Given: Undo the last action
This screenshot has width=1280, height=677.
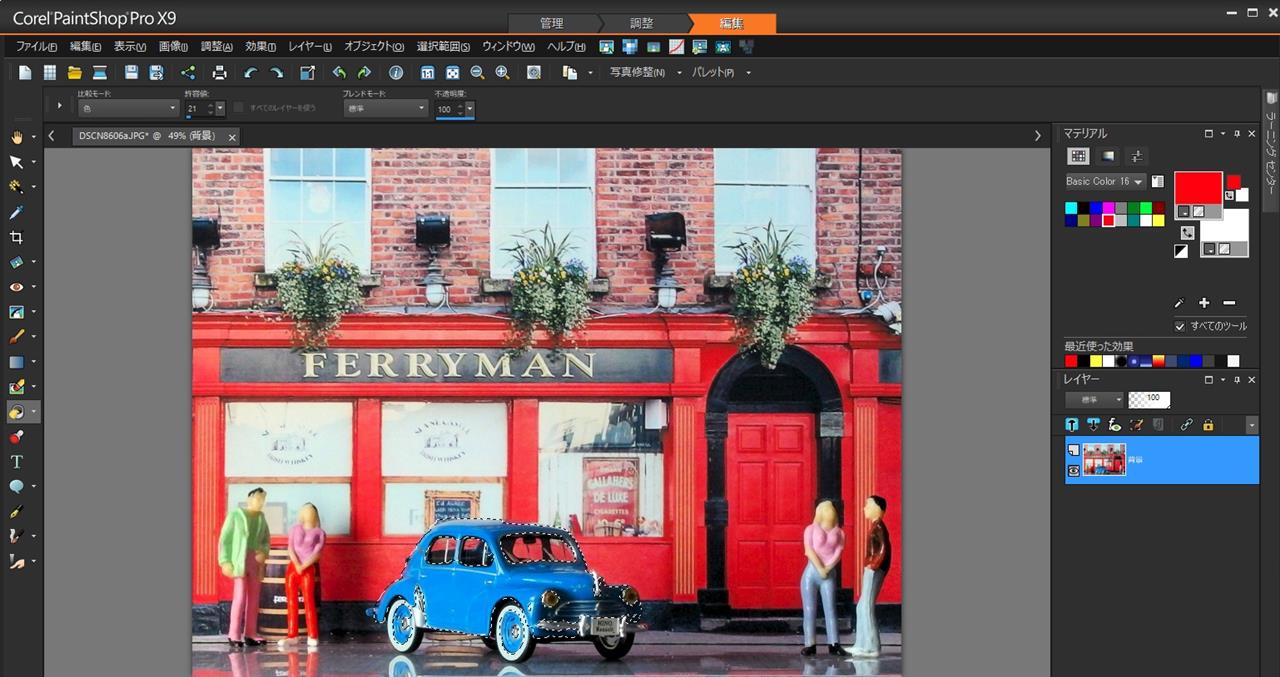Looking at the screenshot, I should (x=251, y=73).
